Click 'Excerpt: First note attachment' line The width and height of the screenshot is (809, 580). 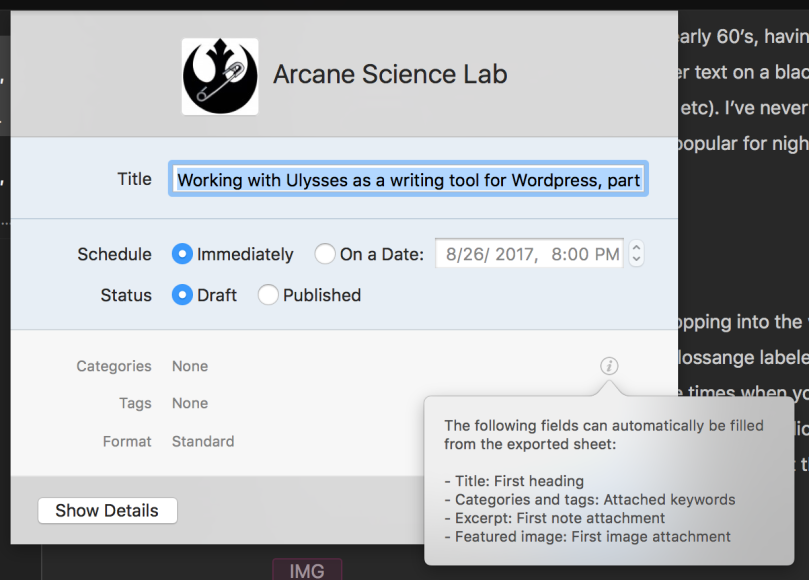(555, 518)
